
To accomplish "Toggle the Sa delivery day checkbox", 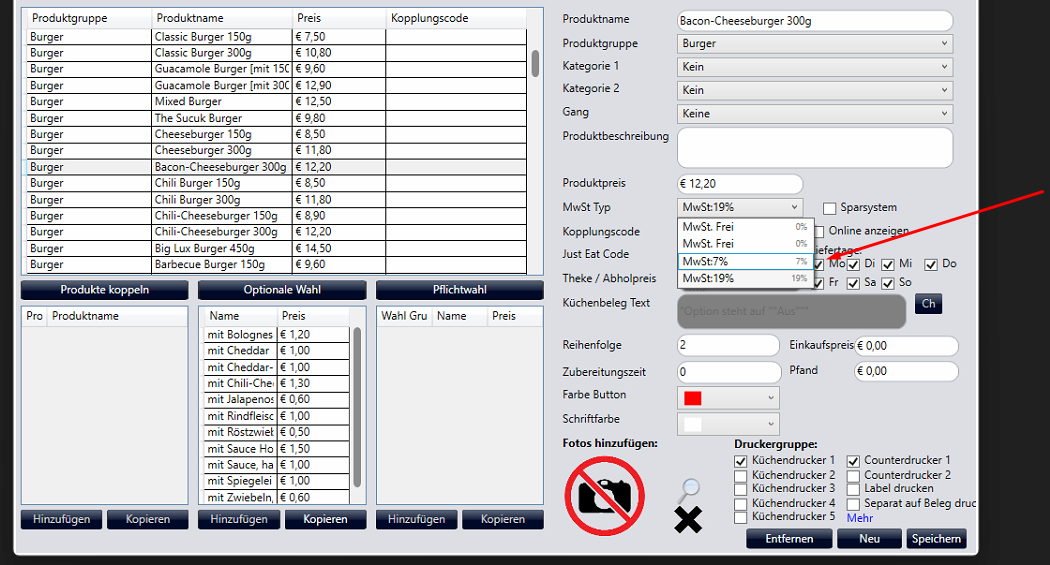I will 853,283.
